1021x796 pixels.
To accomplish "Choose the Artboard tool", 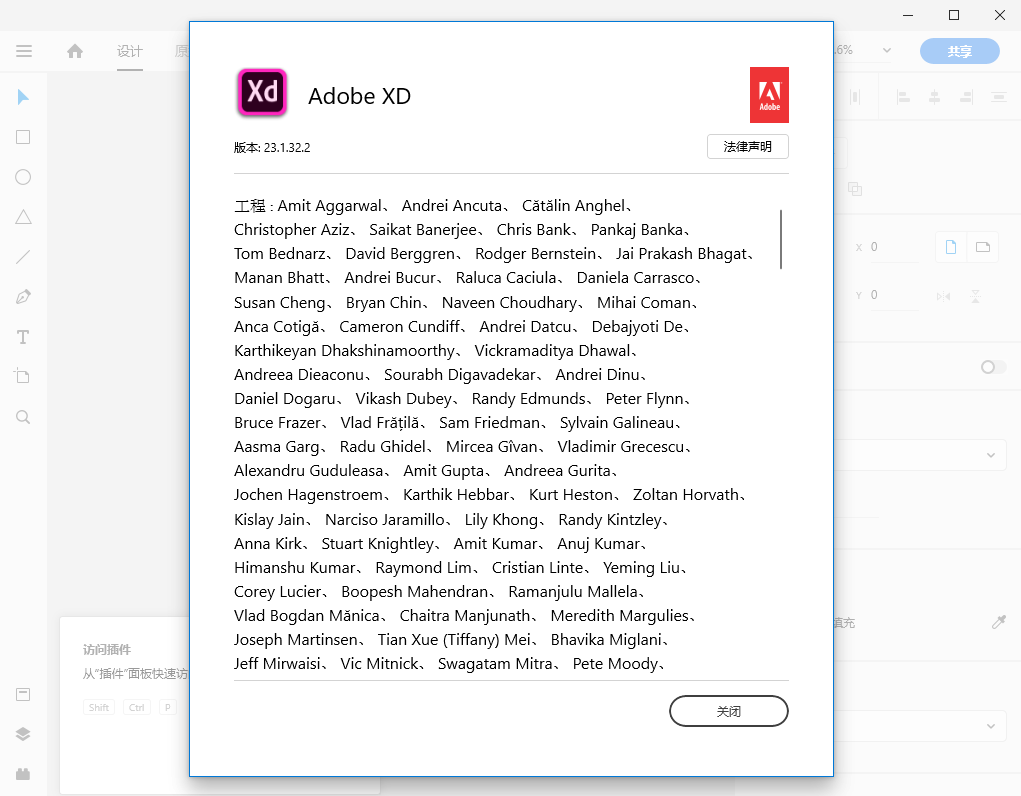I will [x=23, y=376].
